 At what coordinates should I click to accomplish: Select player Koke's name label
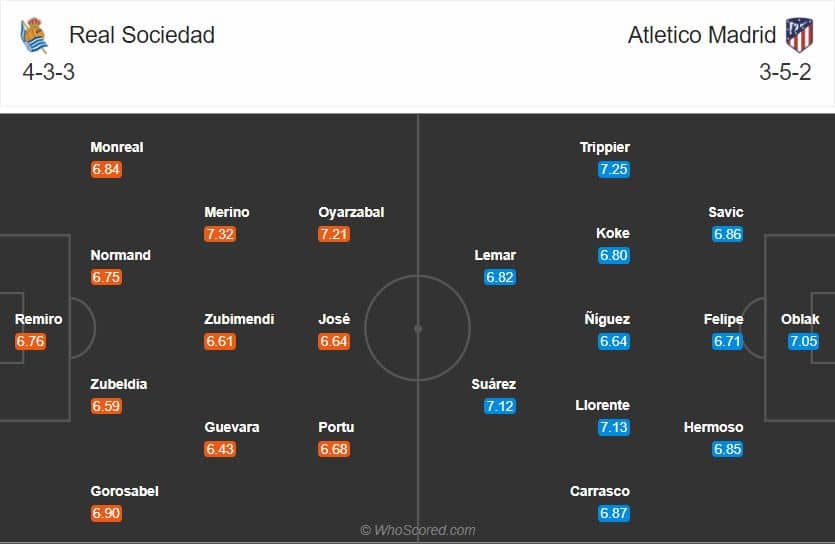pyautogui.click(x=613, y=233)
